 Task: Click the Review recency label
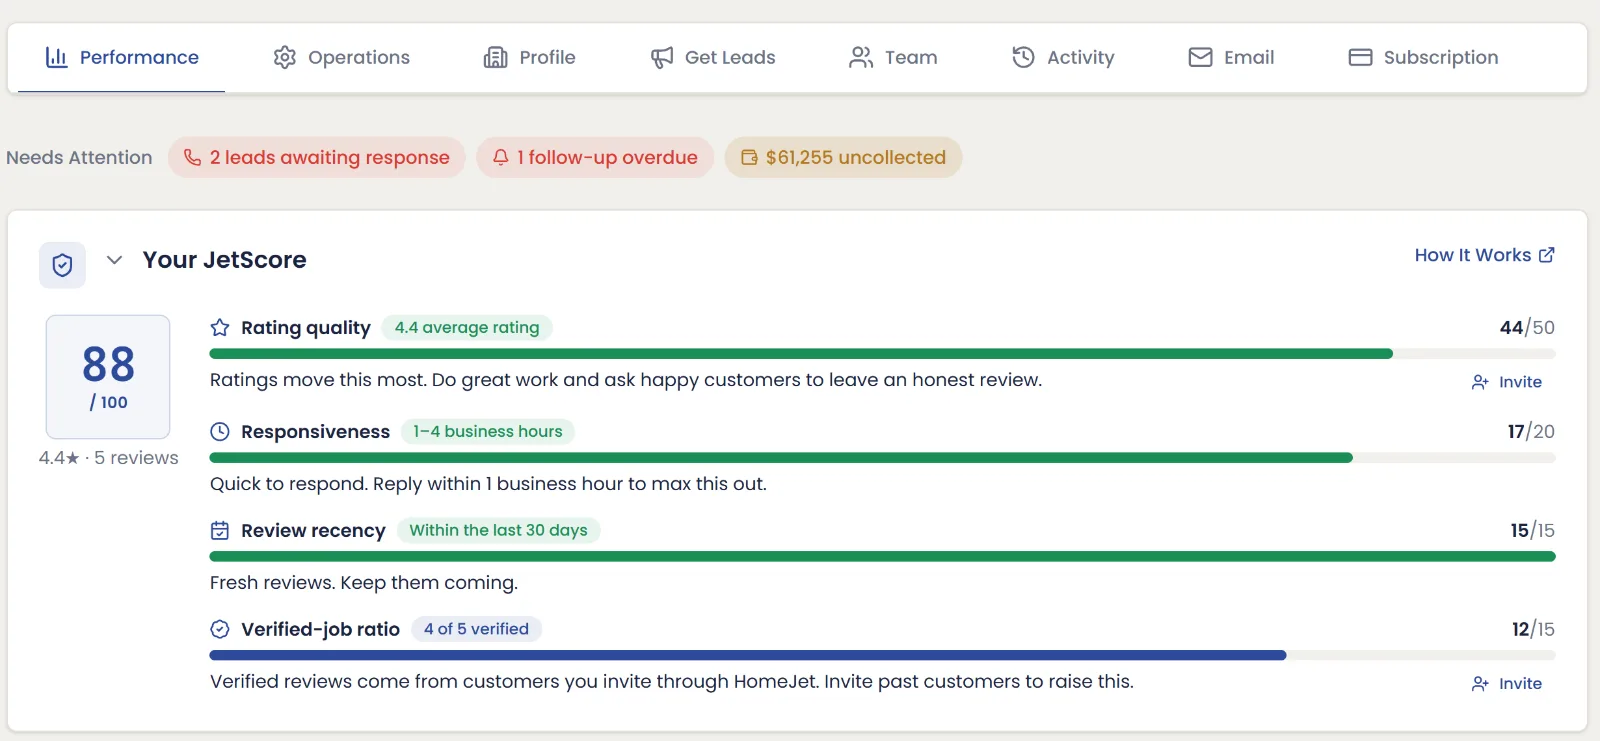tap(313, 531)
